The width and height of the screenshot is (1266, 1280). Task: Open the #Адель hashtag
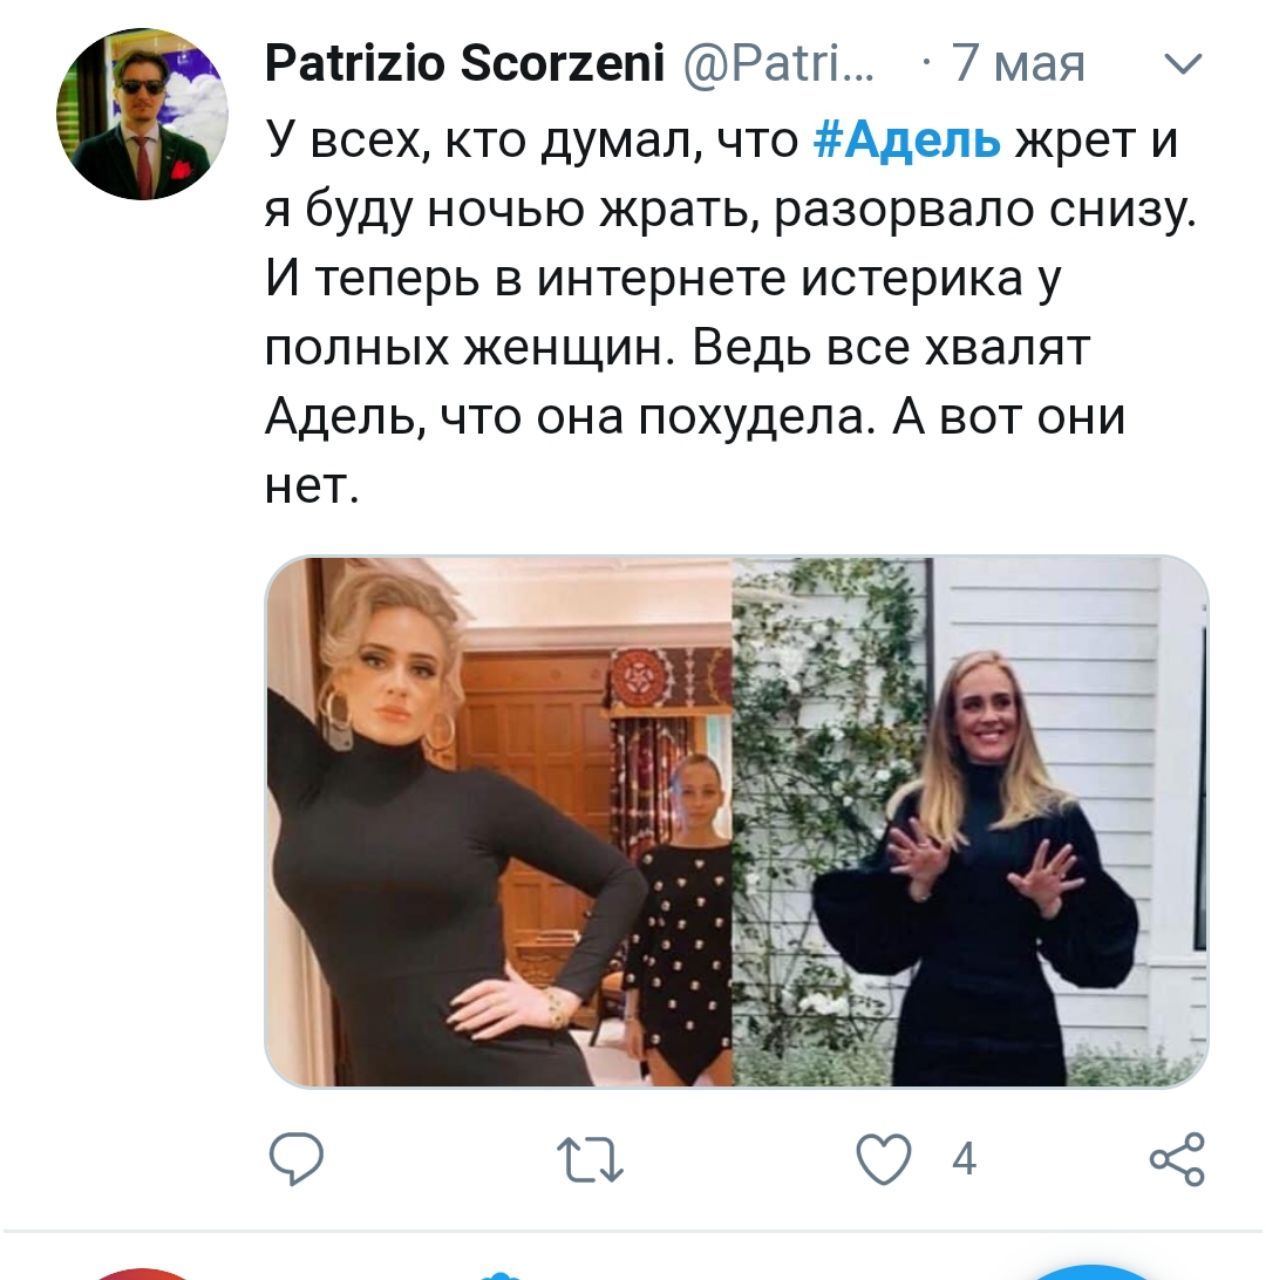908,138
